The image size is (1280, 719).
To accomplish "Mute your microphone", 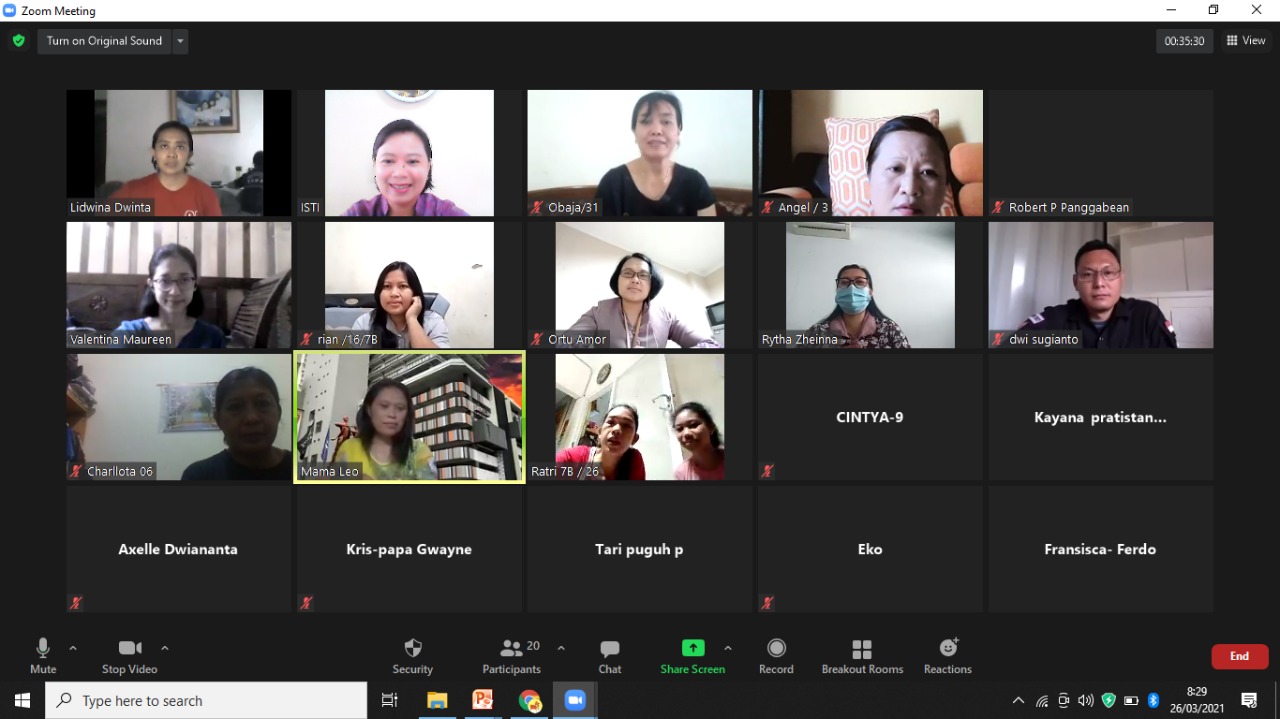I will 43,656.
